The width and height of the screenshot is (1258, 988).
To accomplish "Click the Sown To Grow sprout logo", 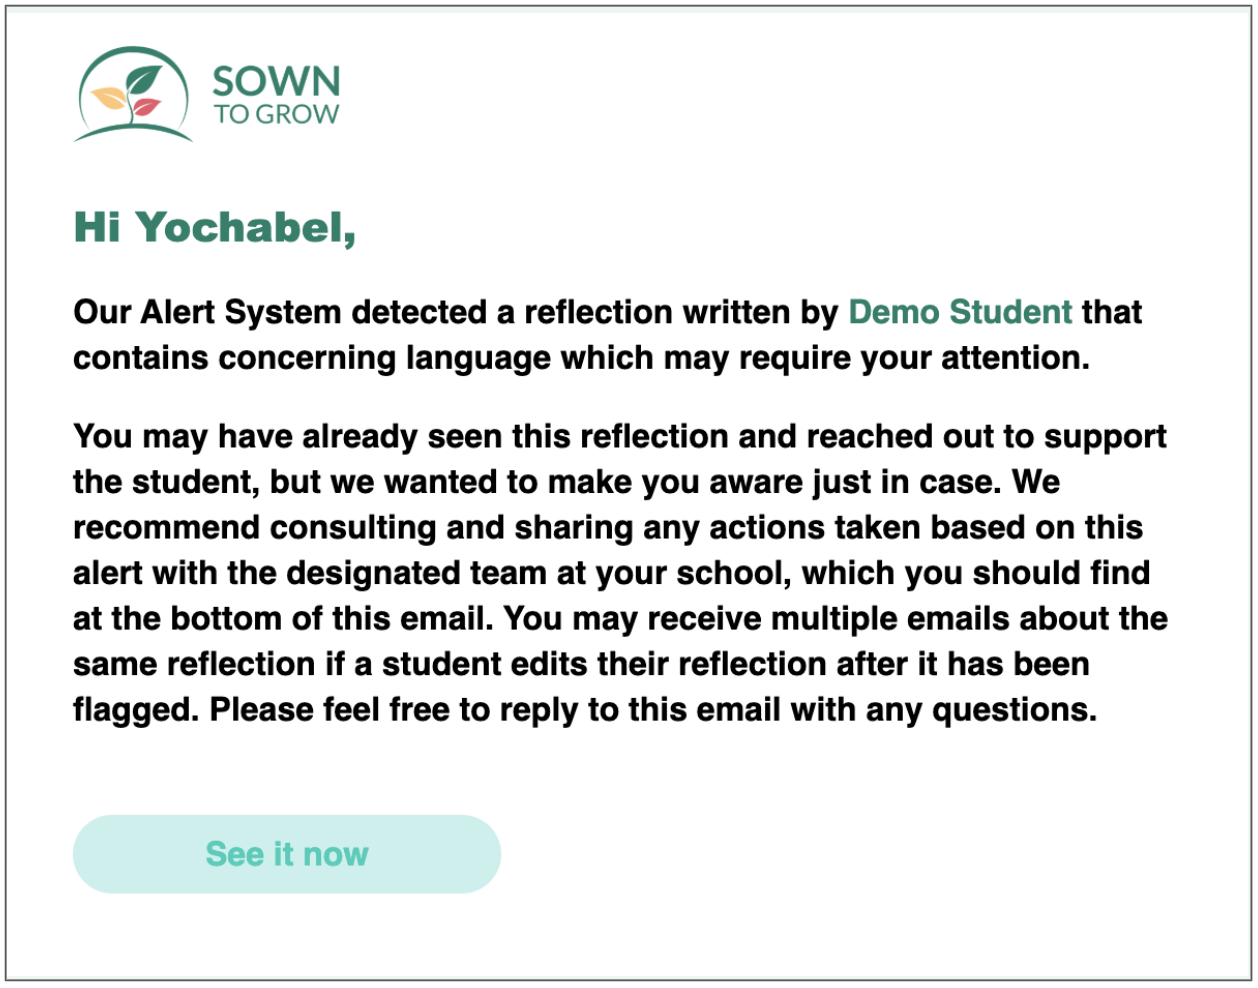I will tap(133, 95).
